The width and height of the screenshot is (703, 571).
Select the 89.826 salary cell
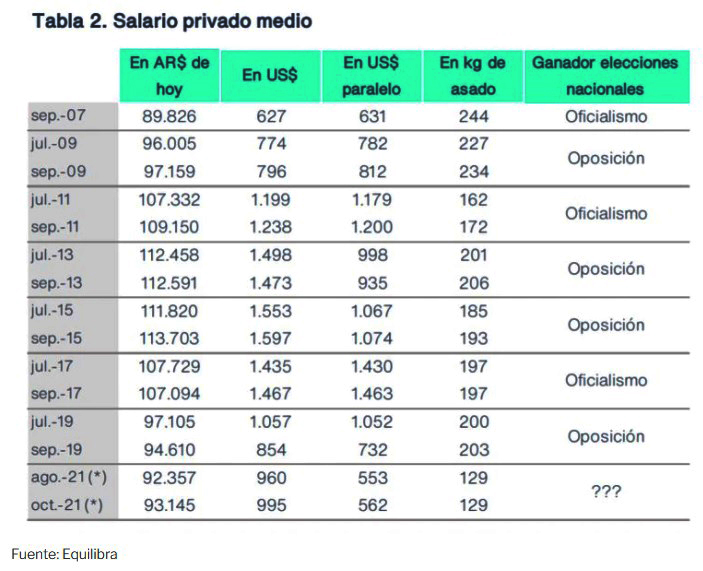tap(166, 117)
